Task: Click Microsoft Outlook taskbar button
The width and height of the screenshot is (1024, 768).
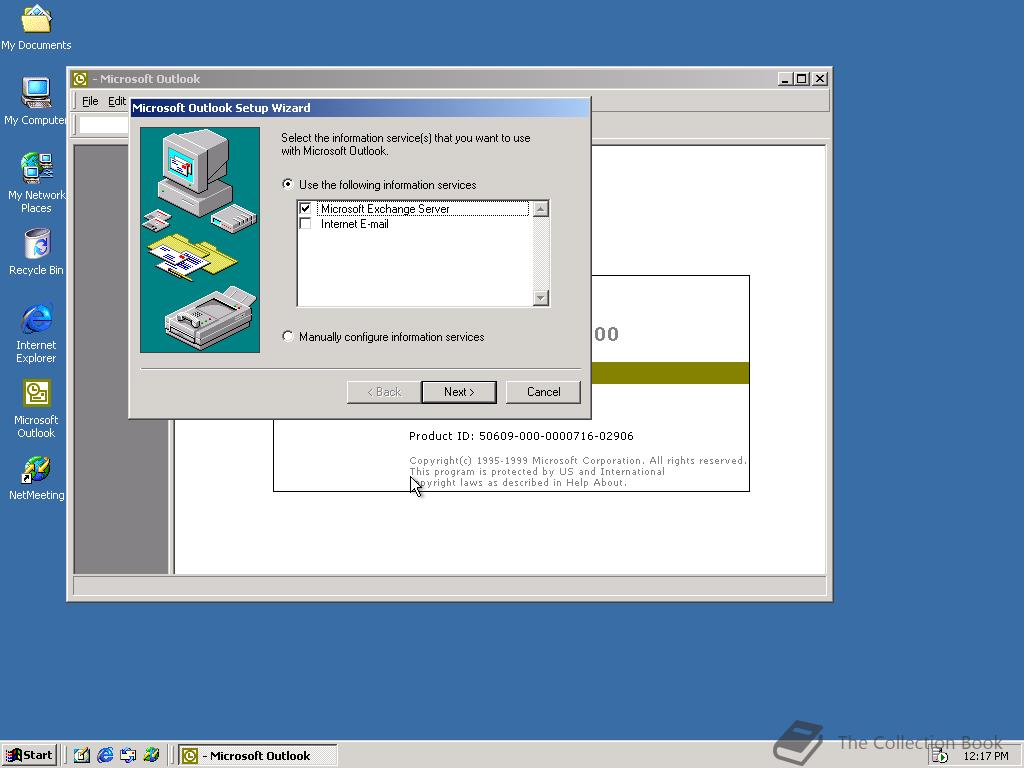Action: point(258,756)
